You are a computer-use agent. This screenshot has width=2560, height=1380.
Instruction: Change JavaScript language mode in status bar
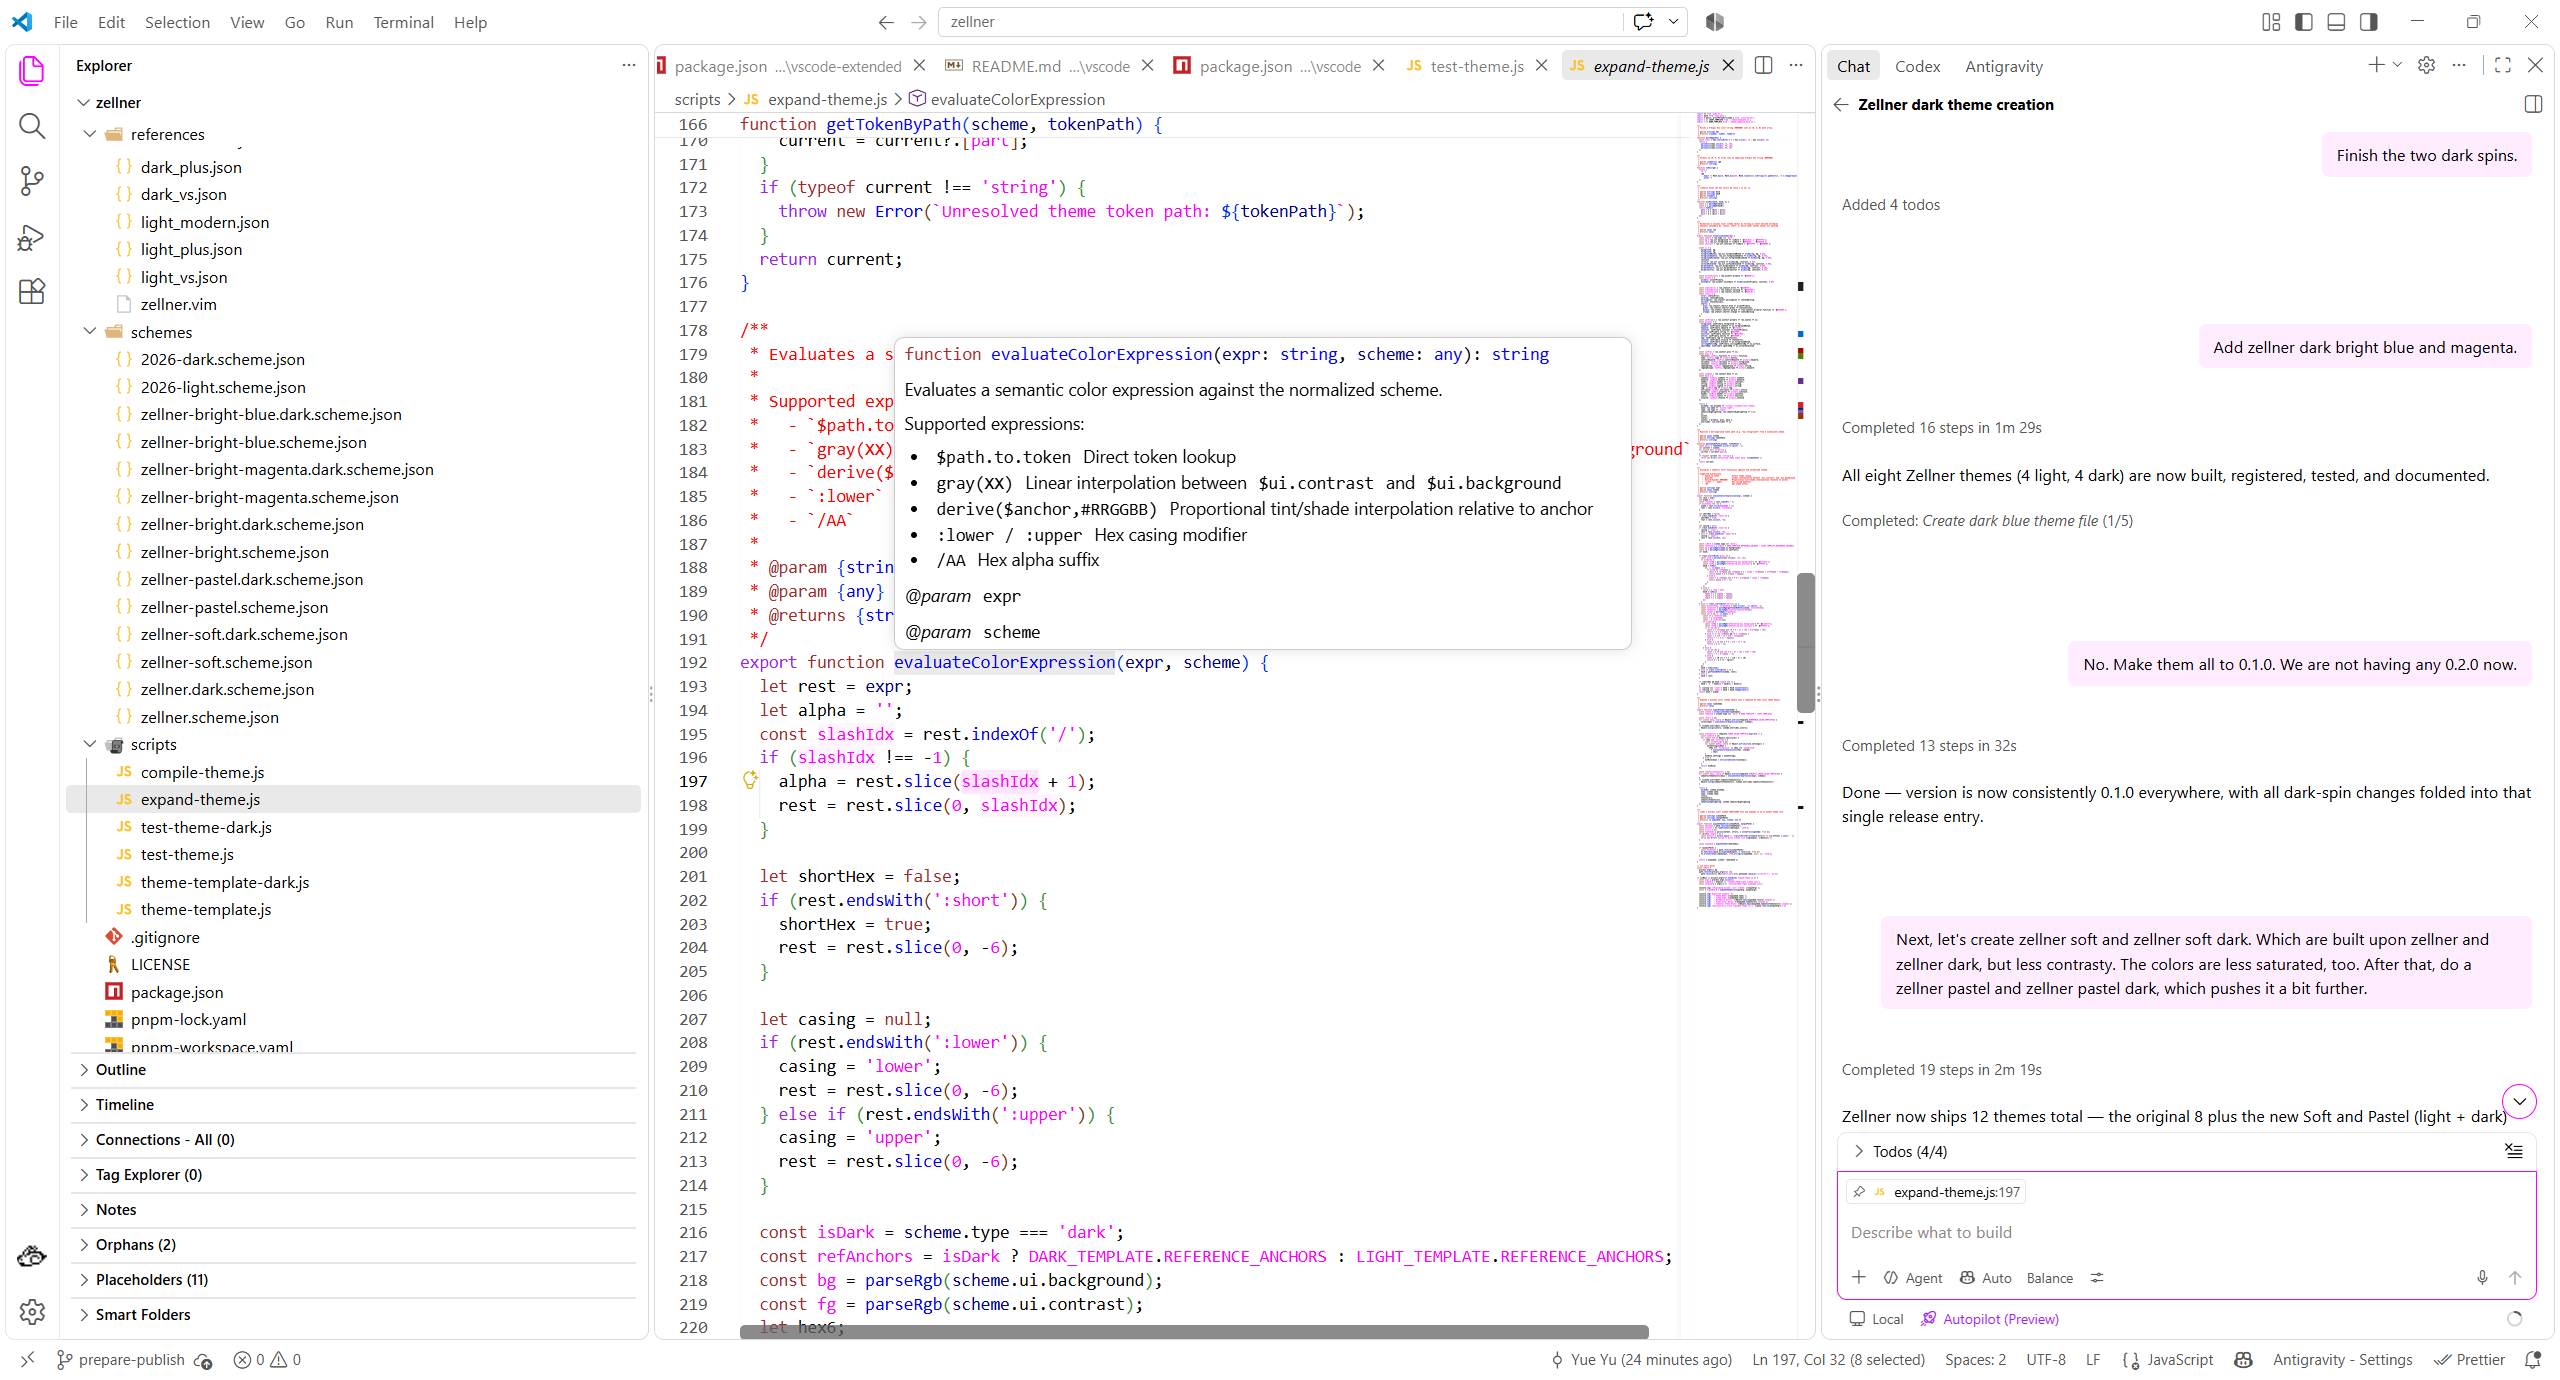(2179, 1360)
